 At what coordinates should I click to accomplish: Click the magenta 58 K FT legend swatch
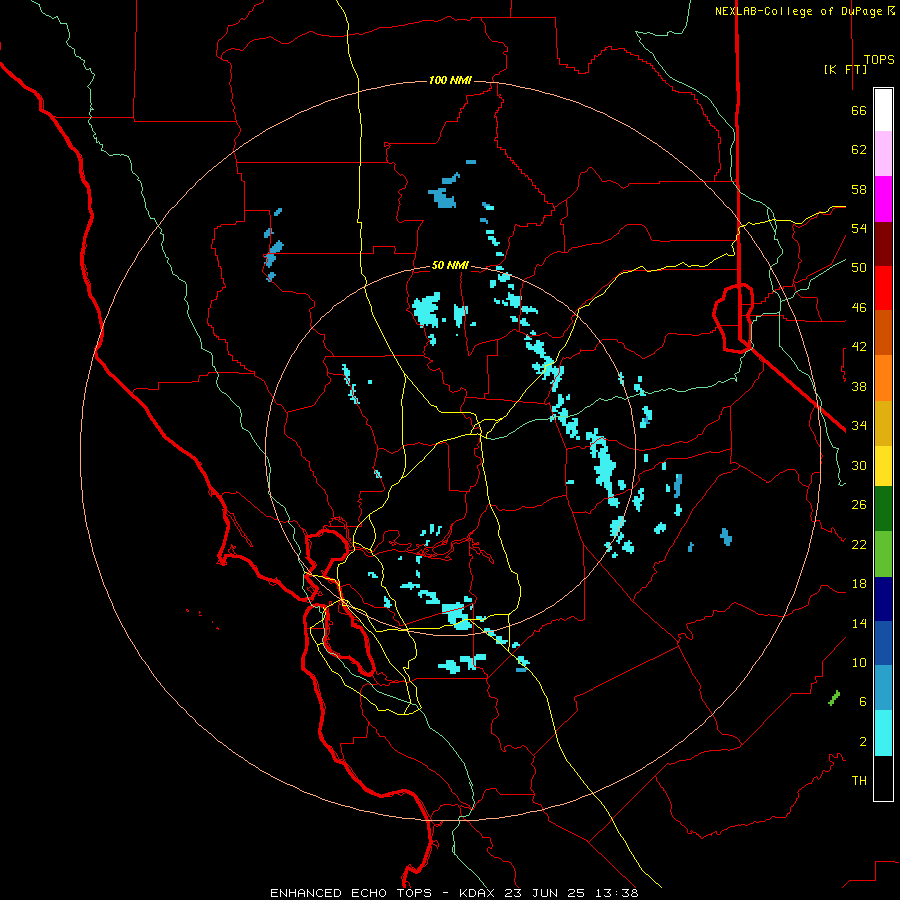tap(883, 199)
